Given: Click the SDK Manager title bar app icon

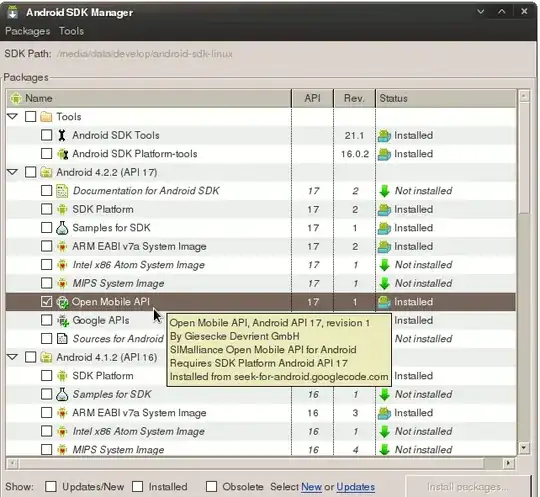Looking at the screenshot, I should pyautogui.click(x=13, y=12).
